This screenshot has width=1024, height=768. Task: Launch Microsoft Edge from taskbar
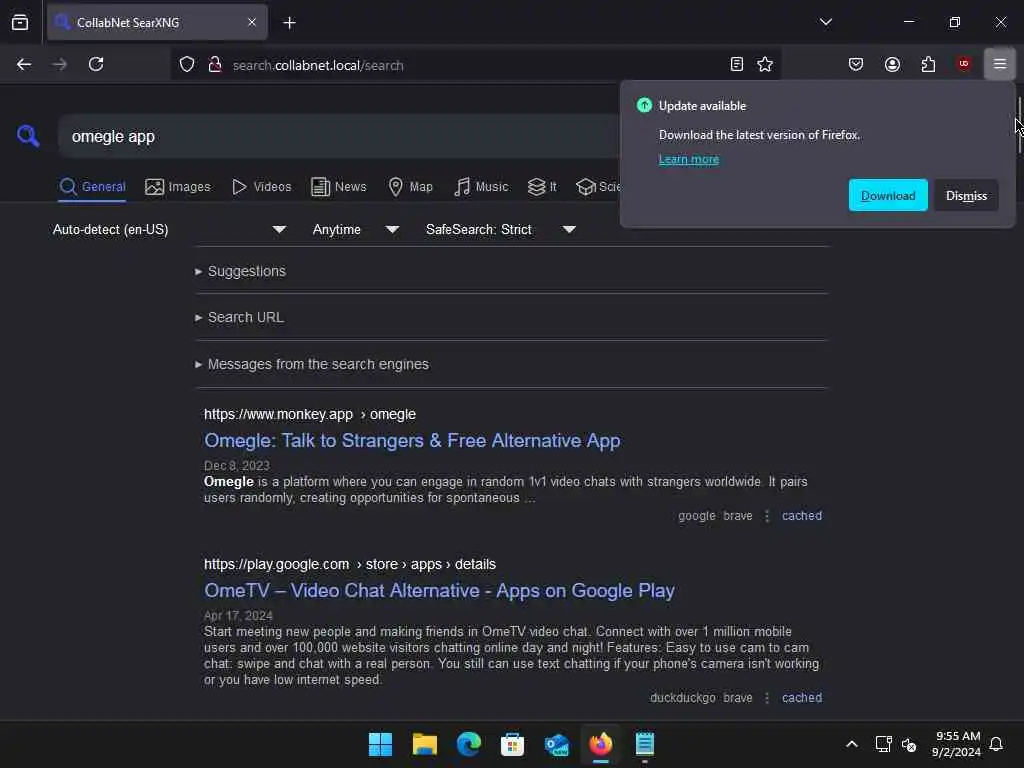pyautogui.click(x=469, y=744)
